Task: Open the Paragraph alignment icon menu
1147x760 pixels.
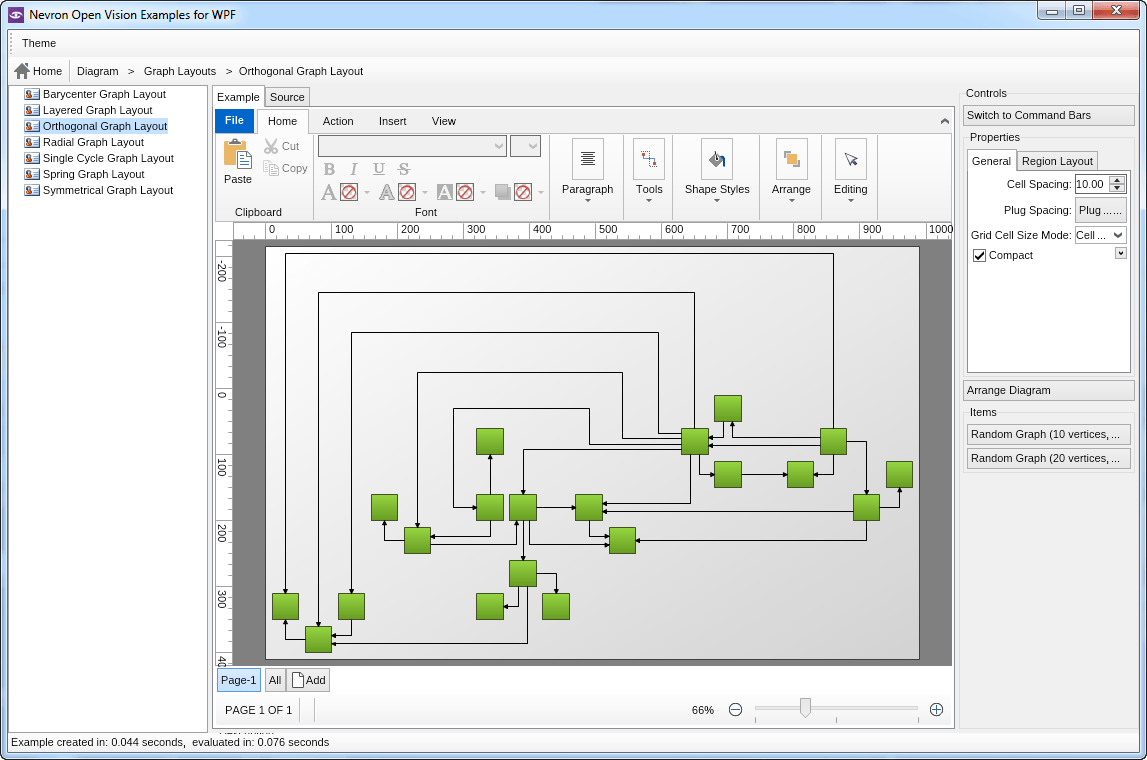Action: [587, 158]
